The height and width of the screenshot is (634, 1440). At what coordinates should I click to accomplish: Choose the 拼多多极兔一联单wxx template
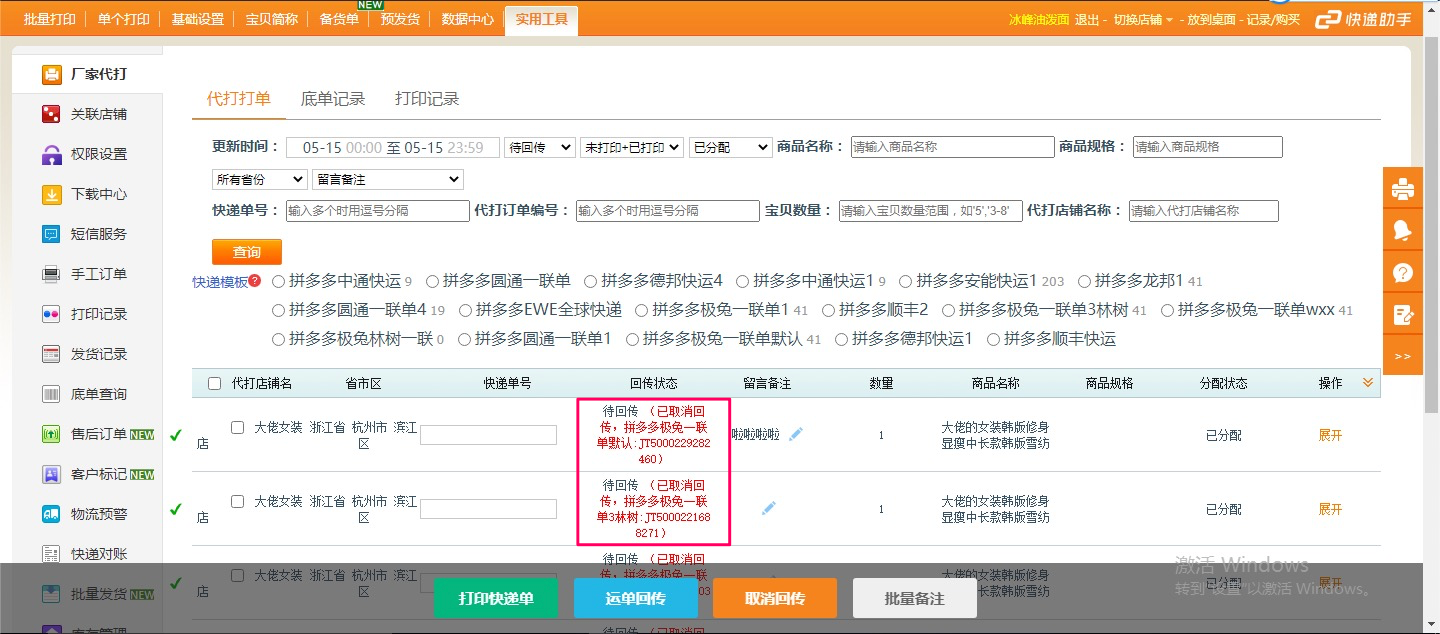pos(1167,310)
